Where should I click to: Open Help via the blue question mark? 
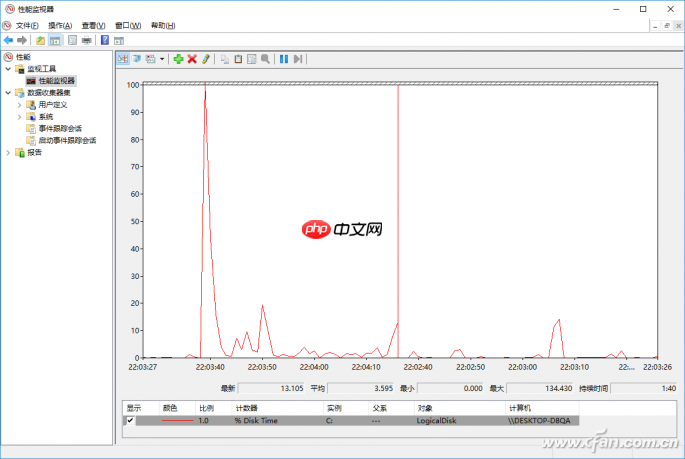[105, 40]
